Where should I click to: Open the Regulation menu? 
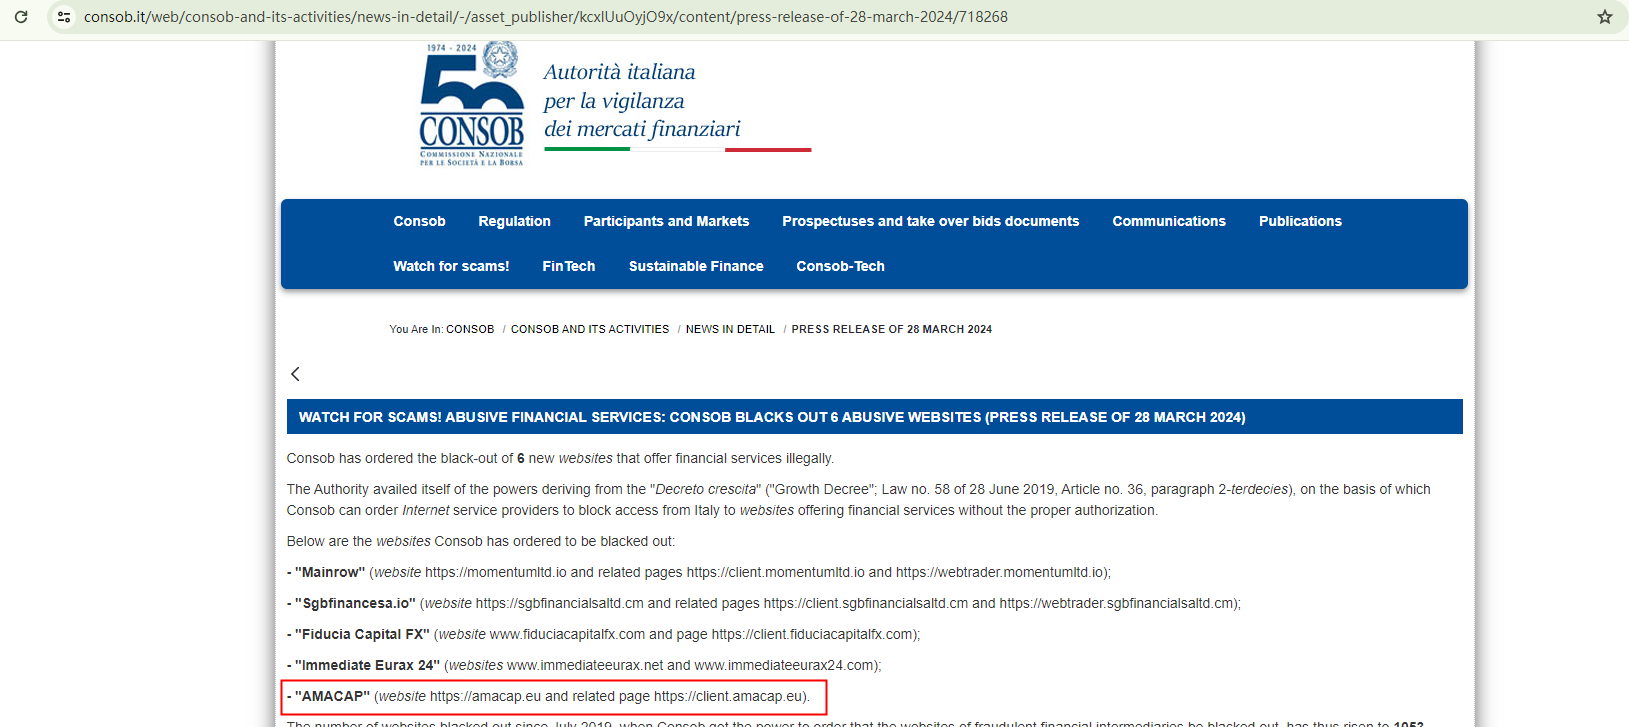tap(514, 221)
